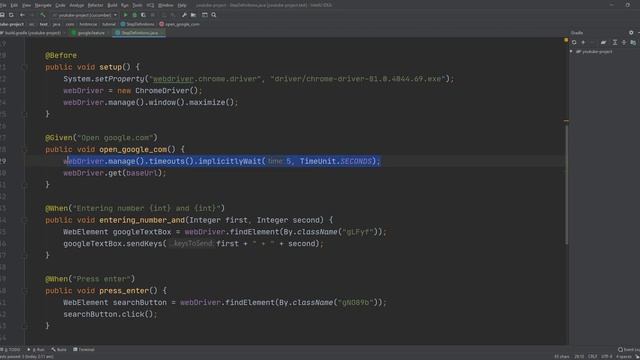Viewport: 640px width, 360px height.
Task: Click the plus icon in Gradle panel
Action: [583, 42]
